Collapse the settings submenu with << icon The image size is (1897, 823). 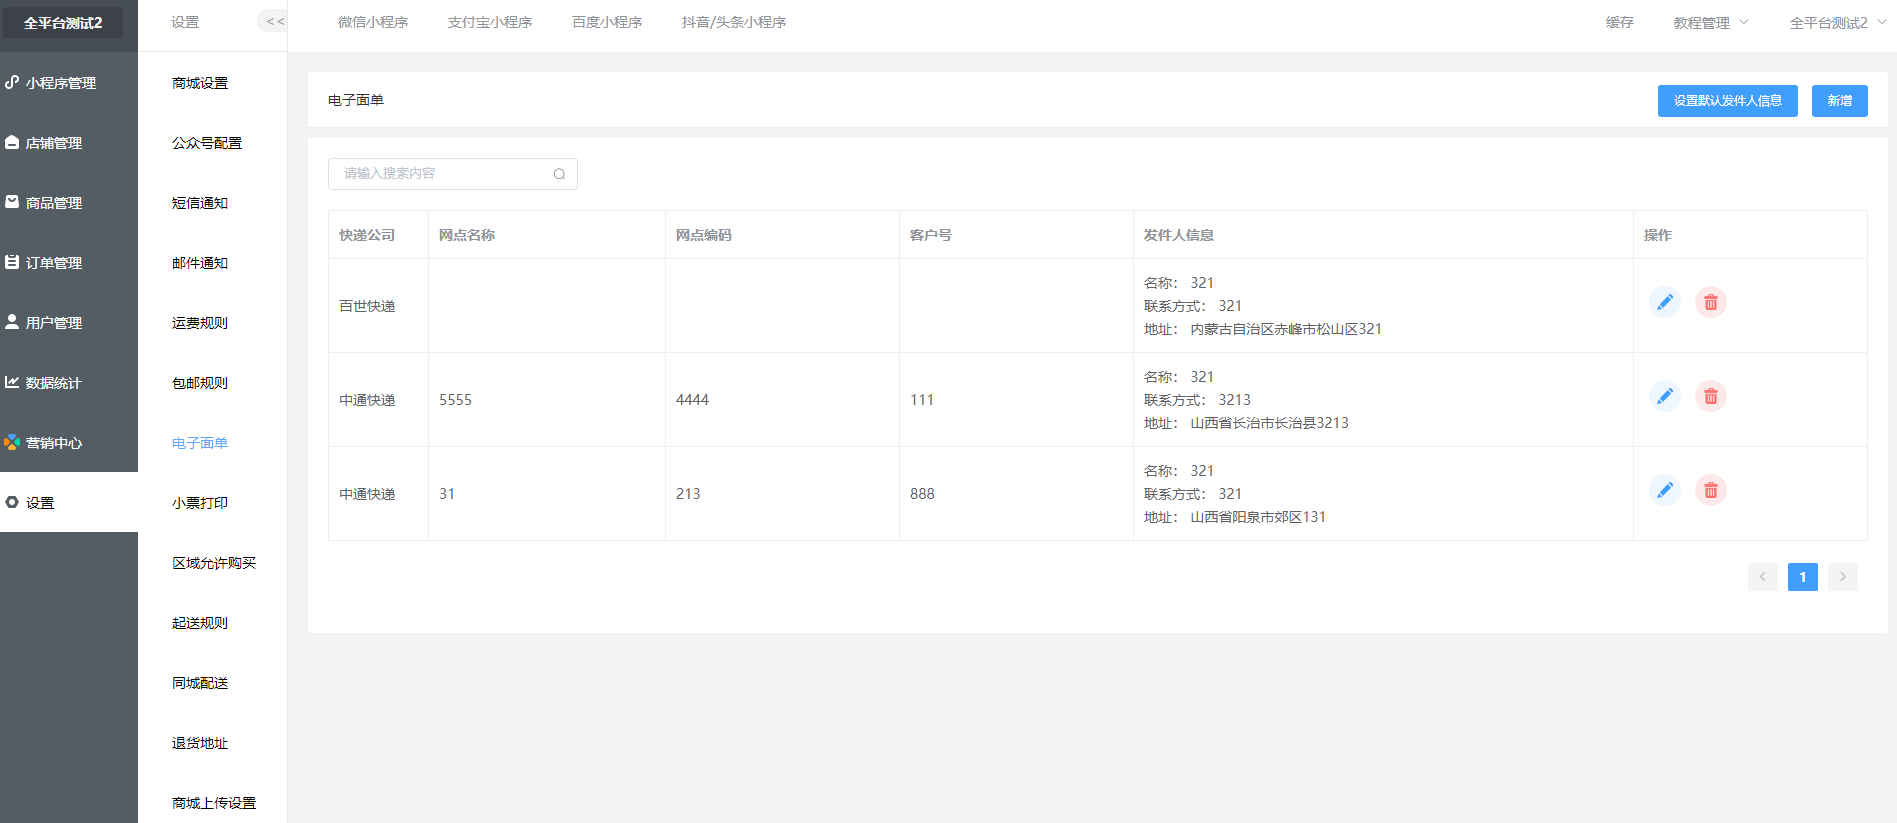[275, 21]
